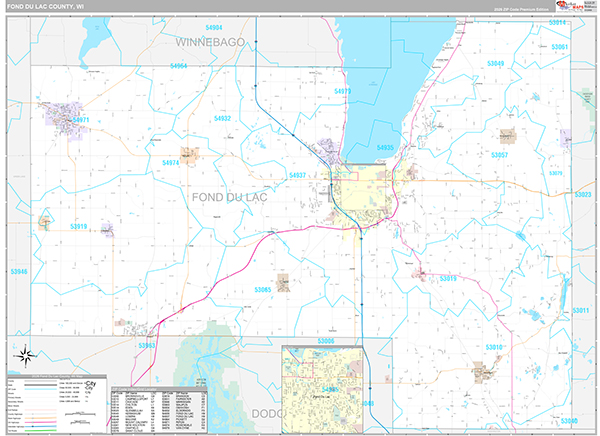Open the map legend box
The image size is (600, 436).
coord(55,402)
